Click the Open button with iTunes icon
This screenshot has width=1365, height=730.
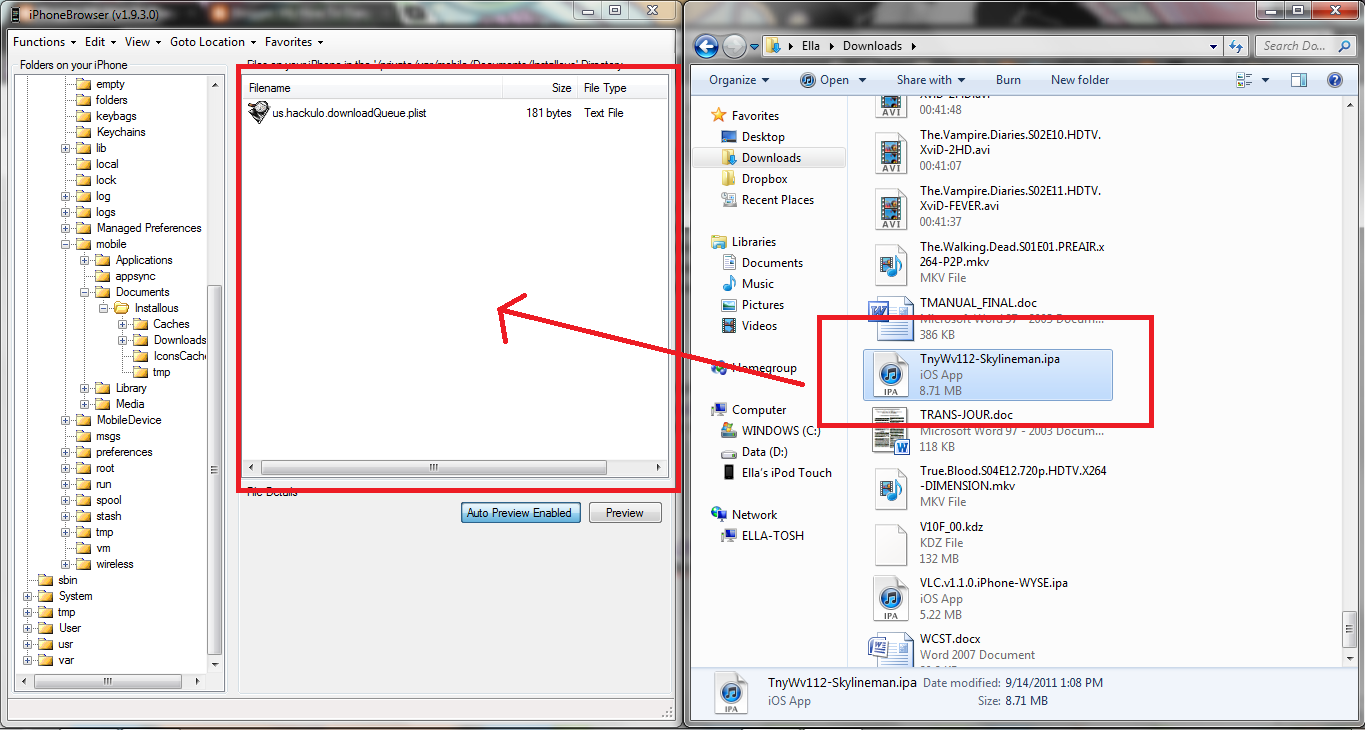pos(824,80)
